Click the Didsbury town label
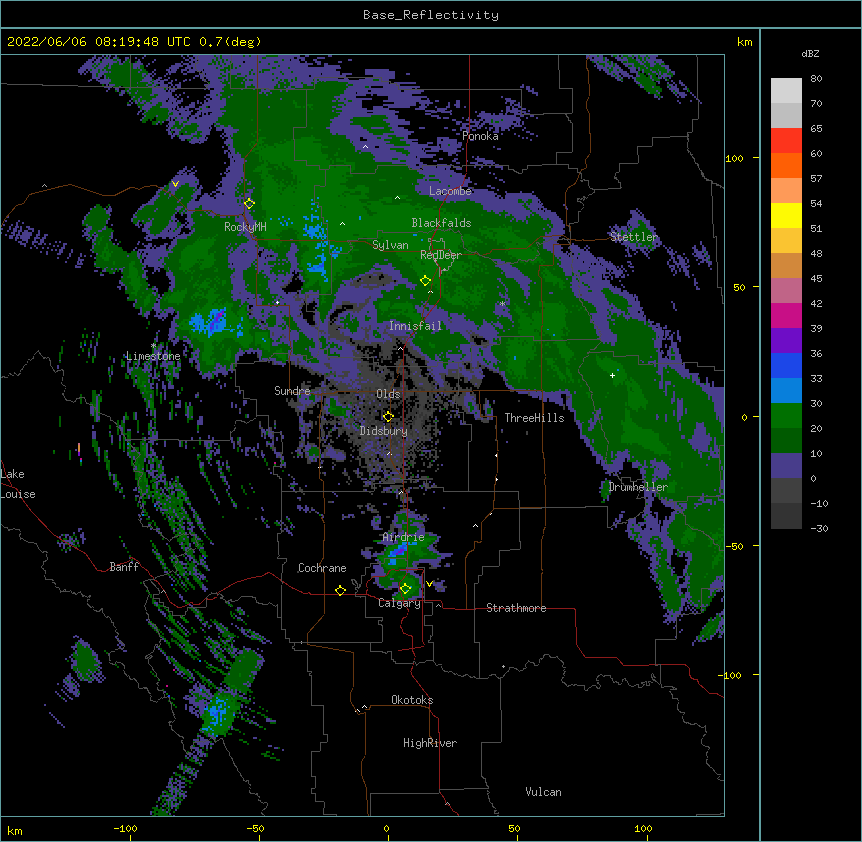 pos(384,431)
